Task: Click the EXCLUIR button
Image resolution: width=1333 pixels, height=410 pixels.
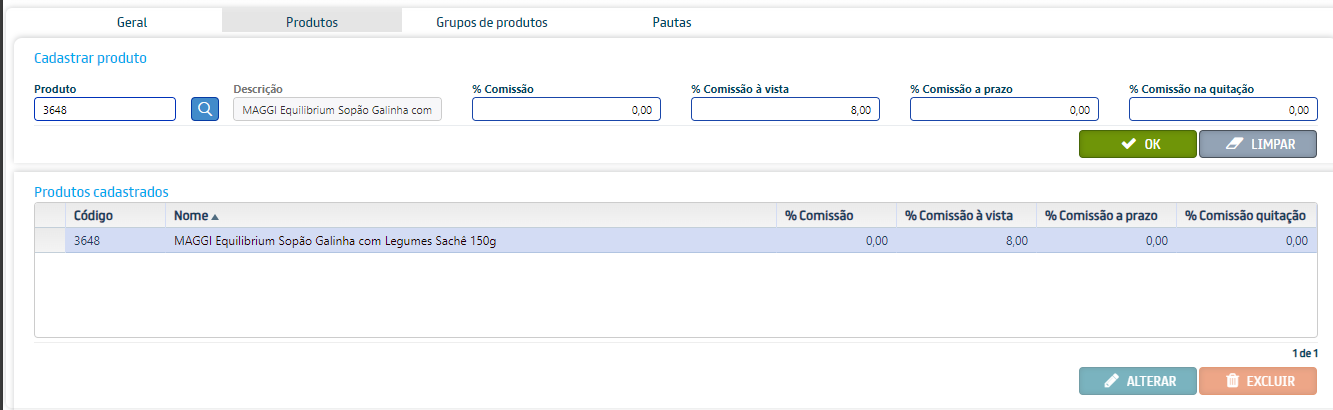Action: (x=1257, y=381)
